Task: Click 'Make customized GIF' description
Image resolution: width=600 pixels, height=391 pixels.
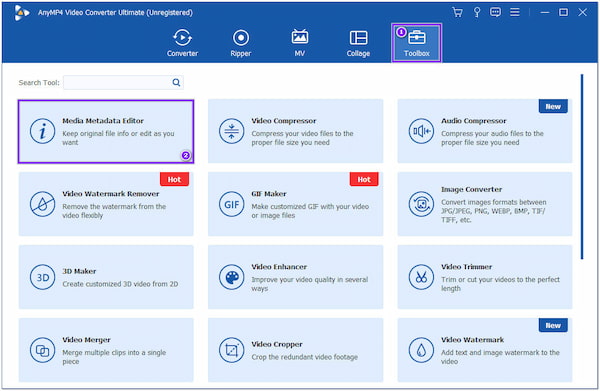Action: pos(310,211)
